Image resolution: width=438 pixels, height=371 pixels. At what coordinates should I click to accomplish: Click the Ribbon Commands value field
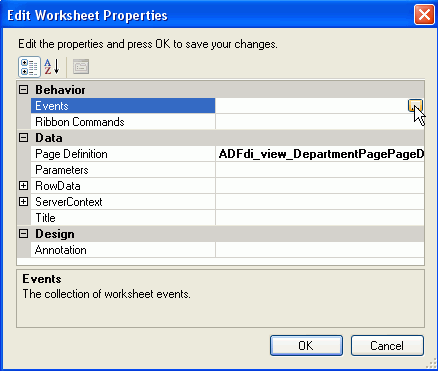[x=320, y=122]
